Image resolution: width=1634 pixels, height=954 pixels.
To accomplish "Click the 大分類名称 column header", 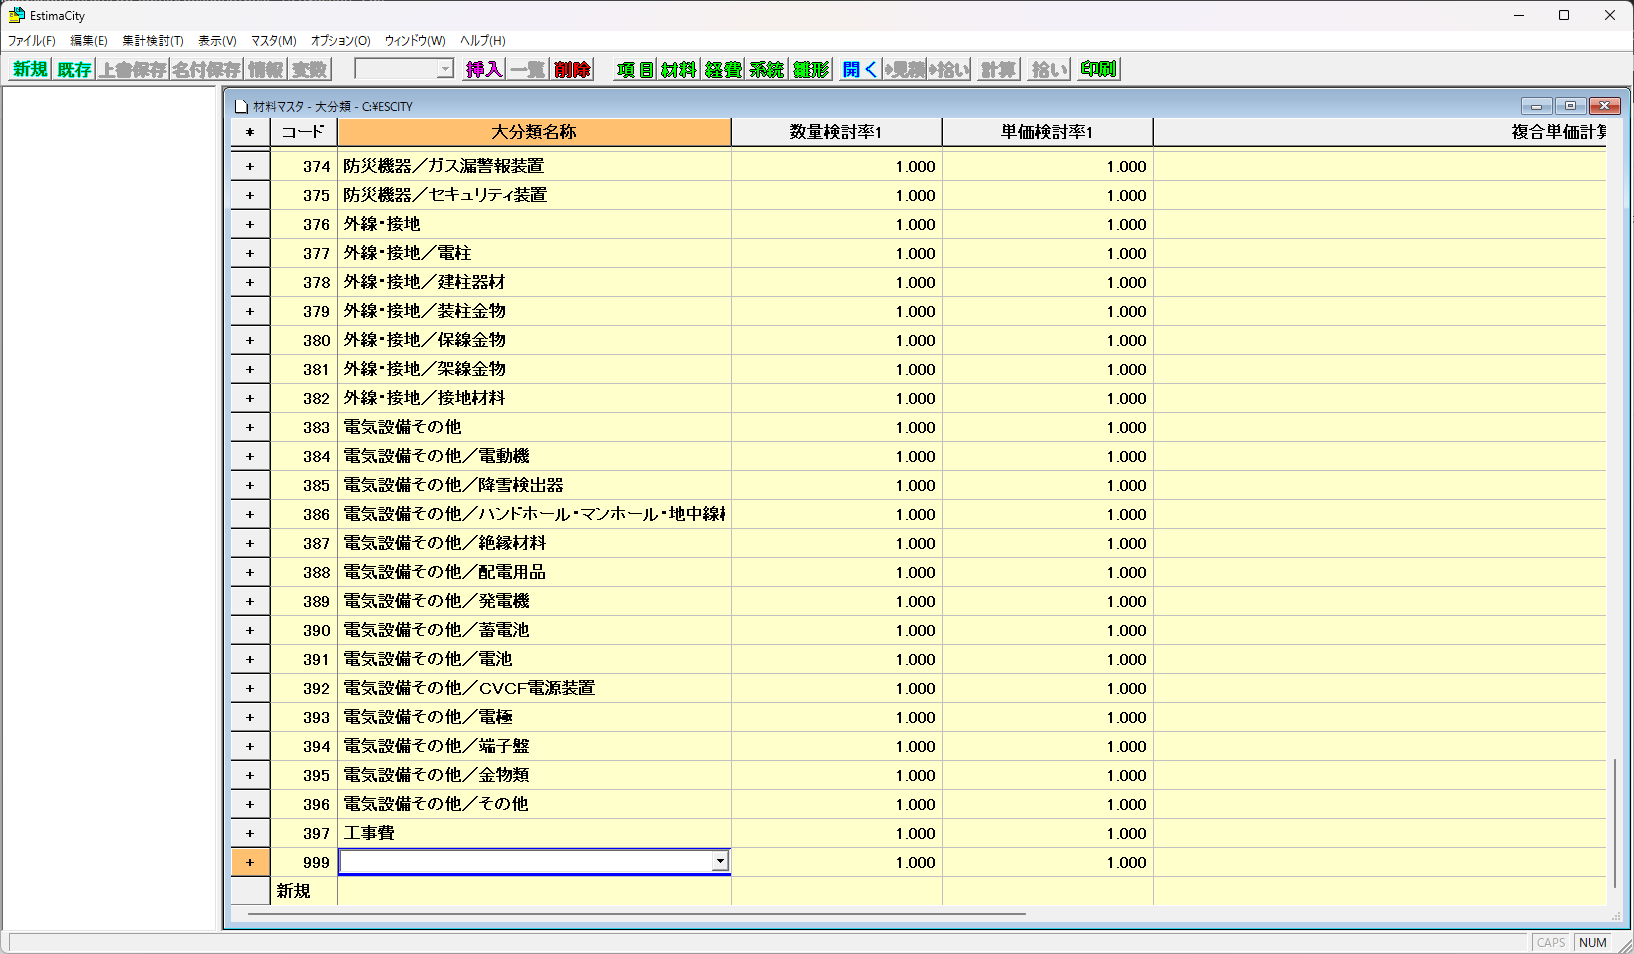I will point(534,132).
